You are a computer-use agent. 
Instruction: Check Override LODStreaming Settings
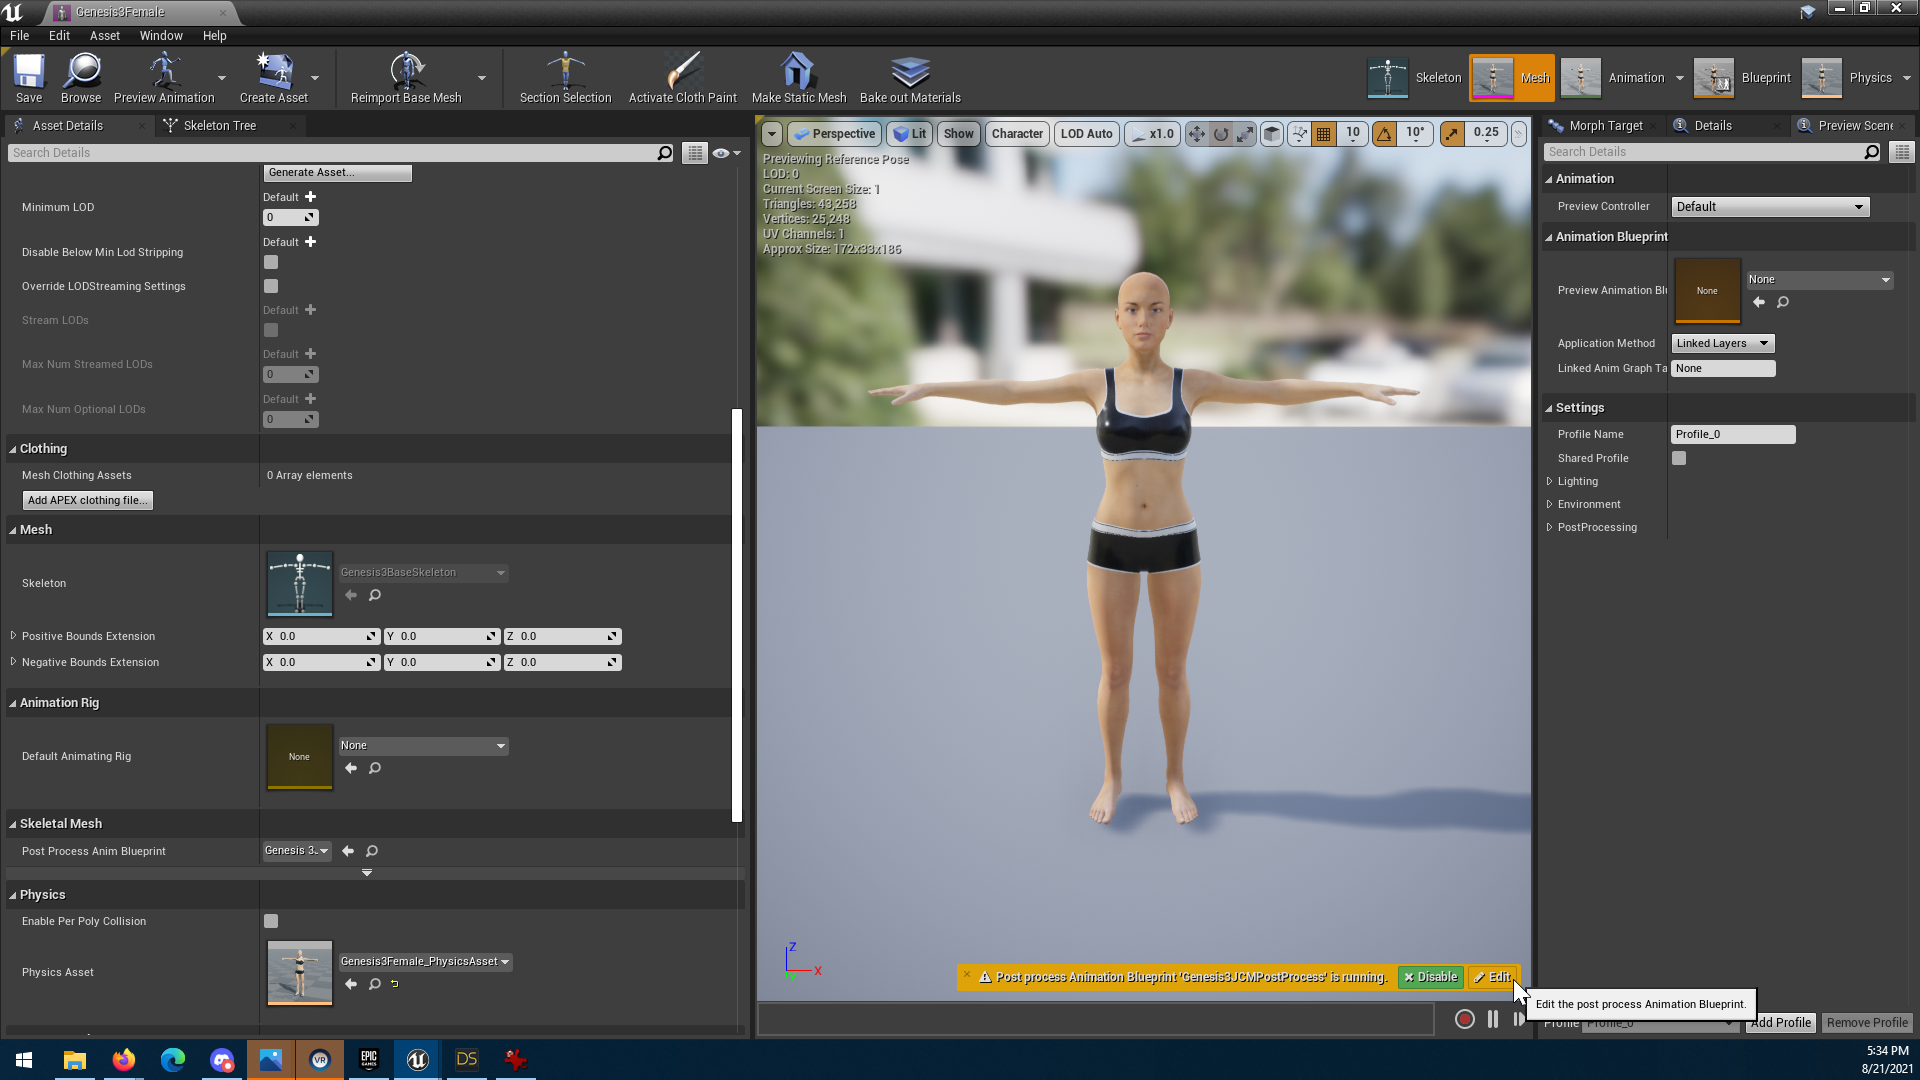click(x=271, y=285)
